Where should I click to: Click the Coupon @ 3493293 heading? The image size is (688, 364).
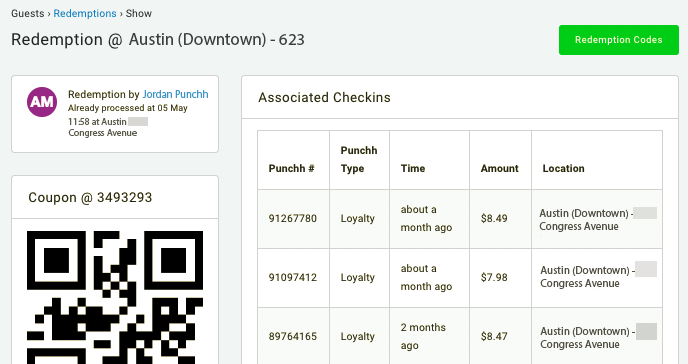(90, 197)
